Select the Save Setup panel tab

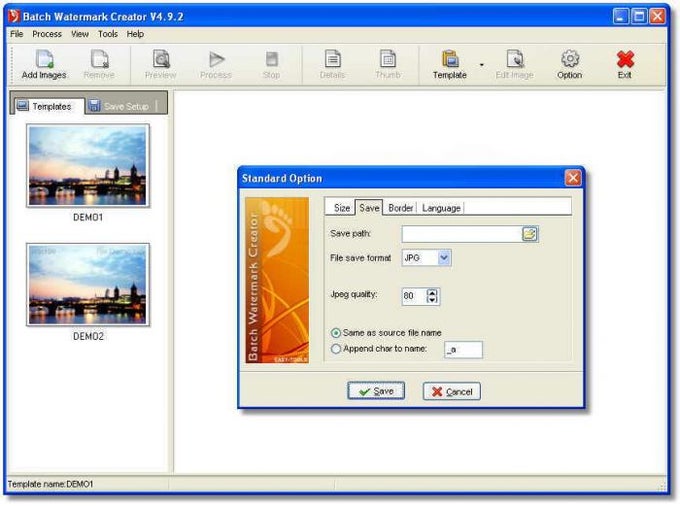(119, 106)
